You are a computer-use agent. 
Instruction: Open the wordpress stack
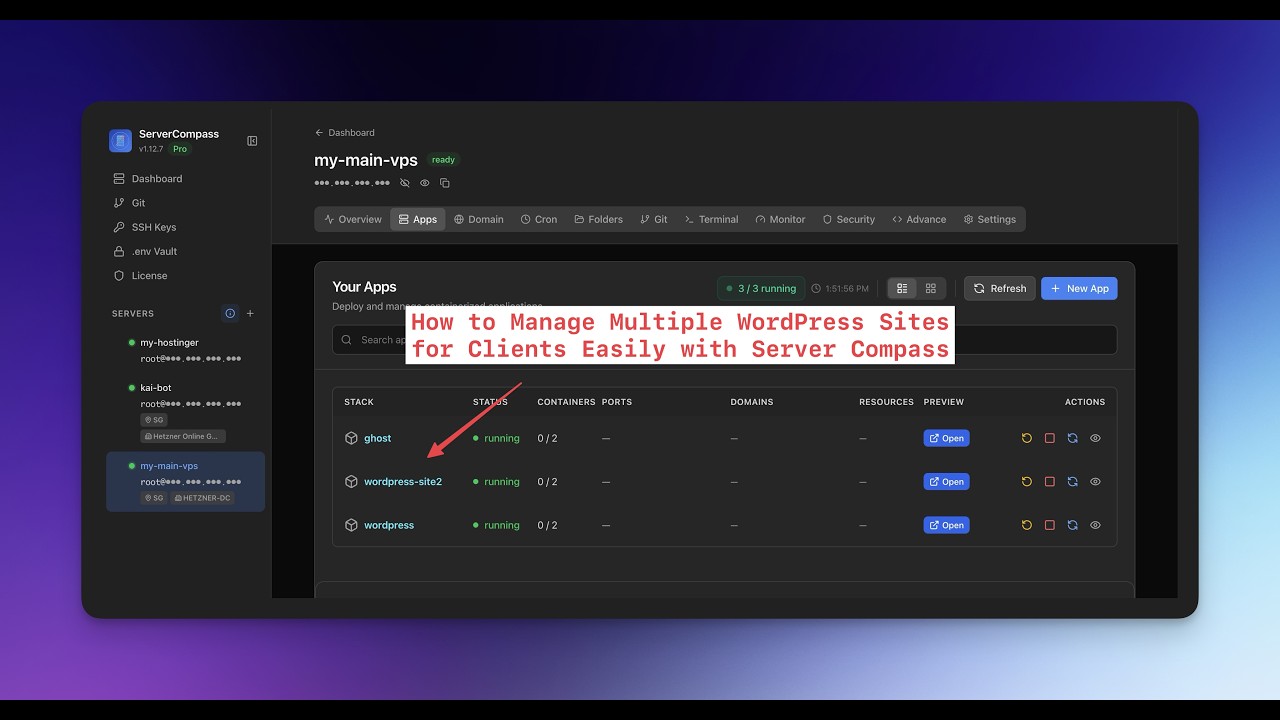(x=389, y=525)
